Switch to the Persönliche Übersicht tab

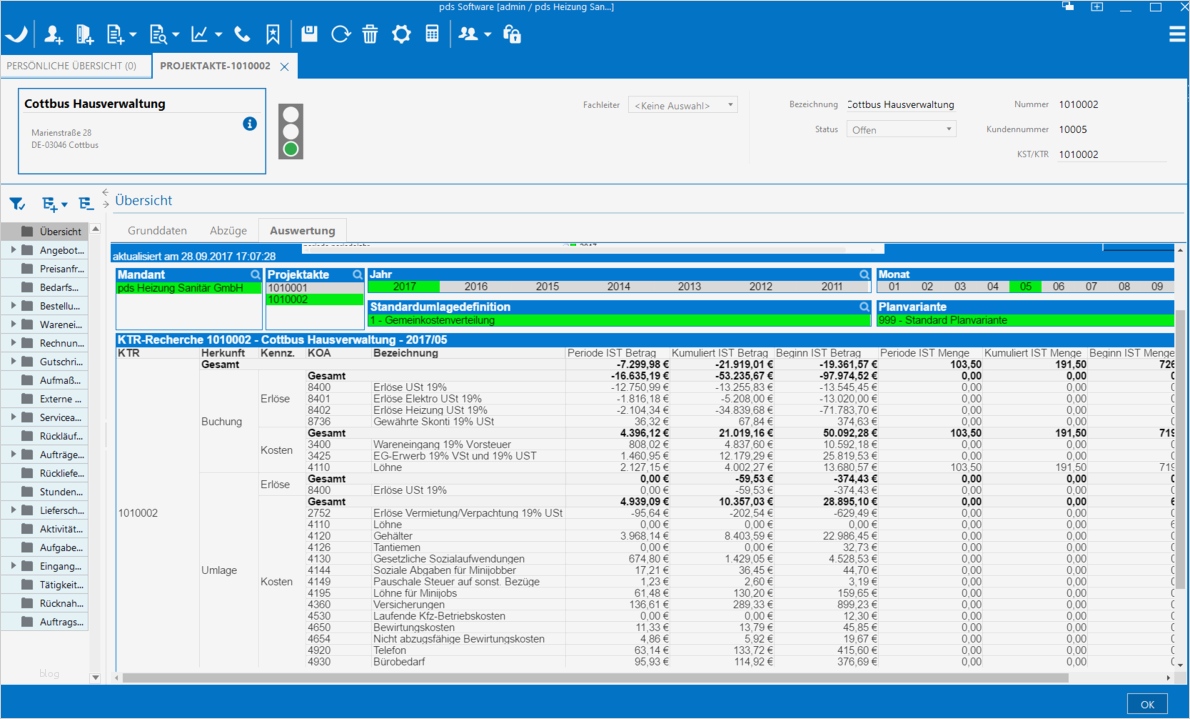[x=74, y=66]
